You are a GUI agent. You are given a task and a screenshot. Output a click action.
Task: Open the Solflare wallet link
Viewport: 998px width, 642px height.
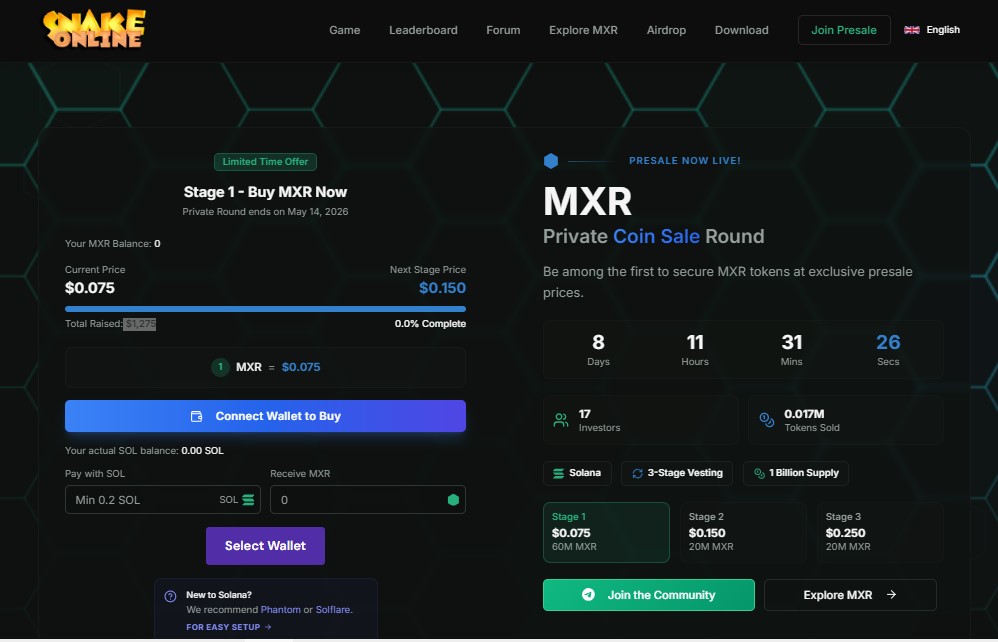tap(333, 610)
